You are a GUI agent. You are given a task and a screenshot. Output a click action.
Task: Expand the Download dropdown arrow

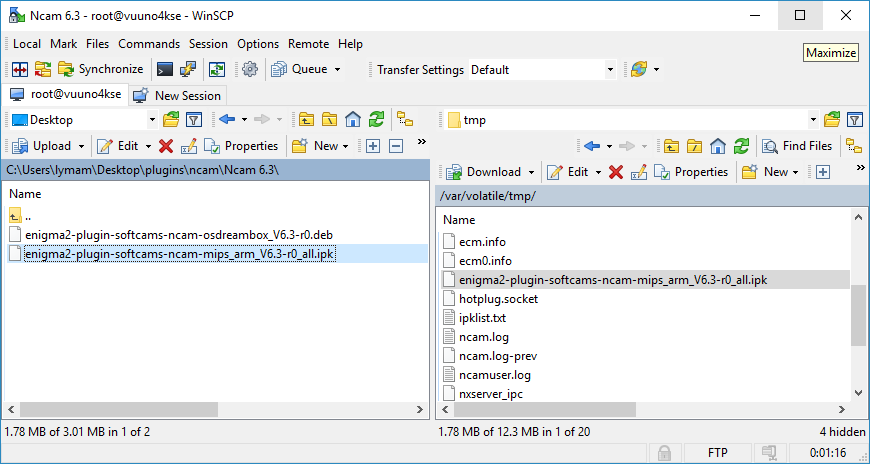pos(532,173)
